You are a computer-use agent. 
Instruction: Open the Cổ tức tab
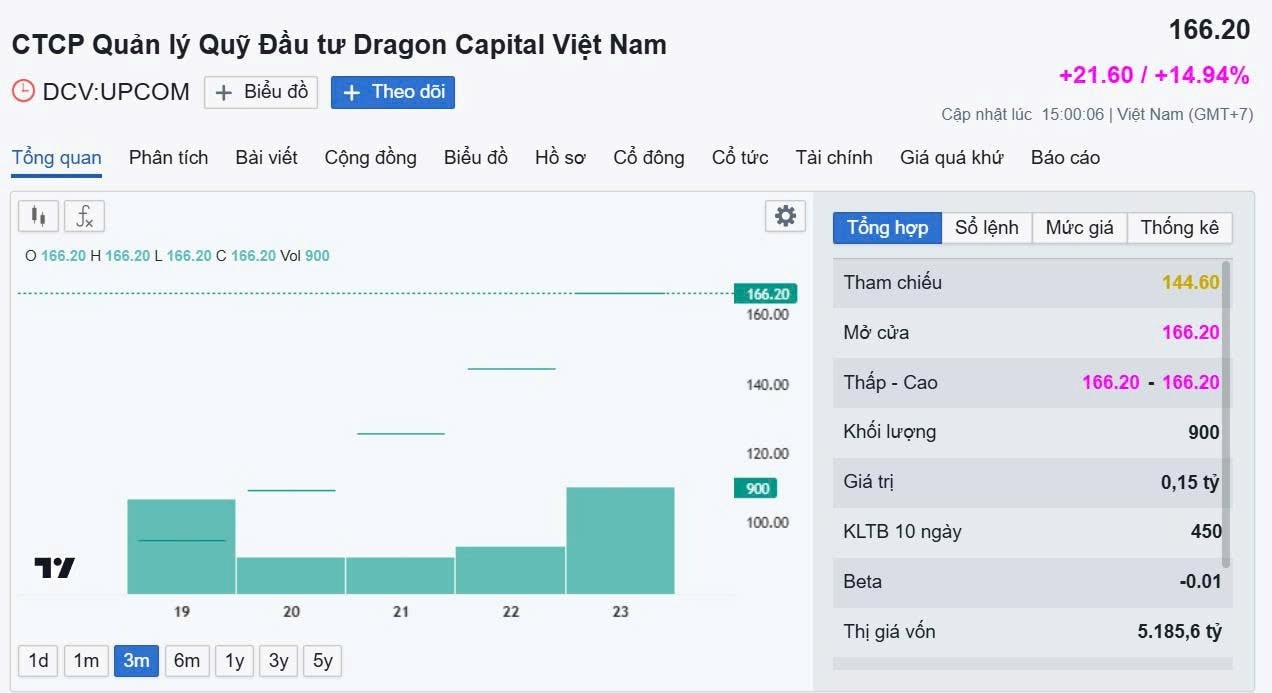click(x=740, y=158)
